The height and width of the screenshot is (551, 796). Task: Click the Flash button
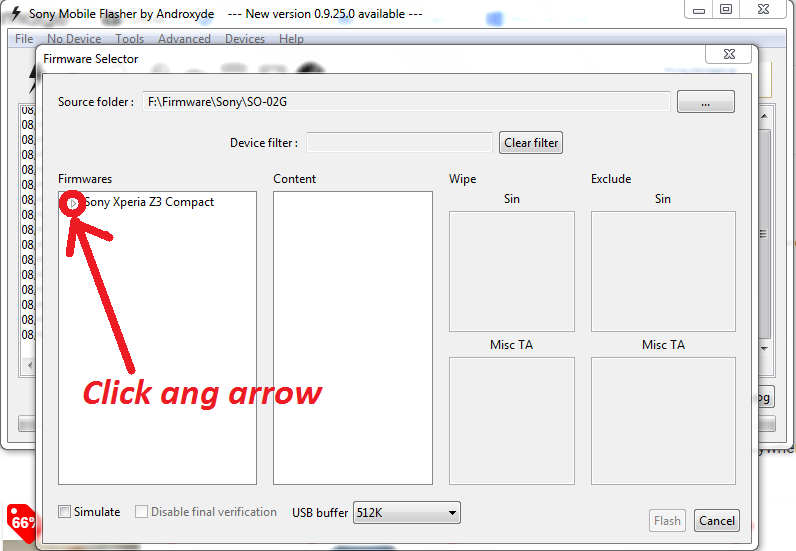(667, 521)
